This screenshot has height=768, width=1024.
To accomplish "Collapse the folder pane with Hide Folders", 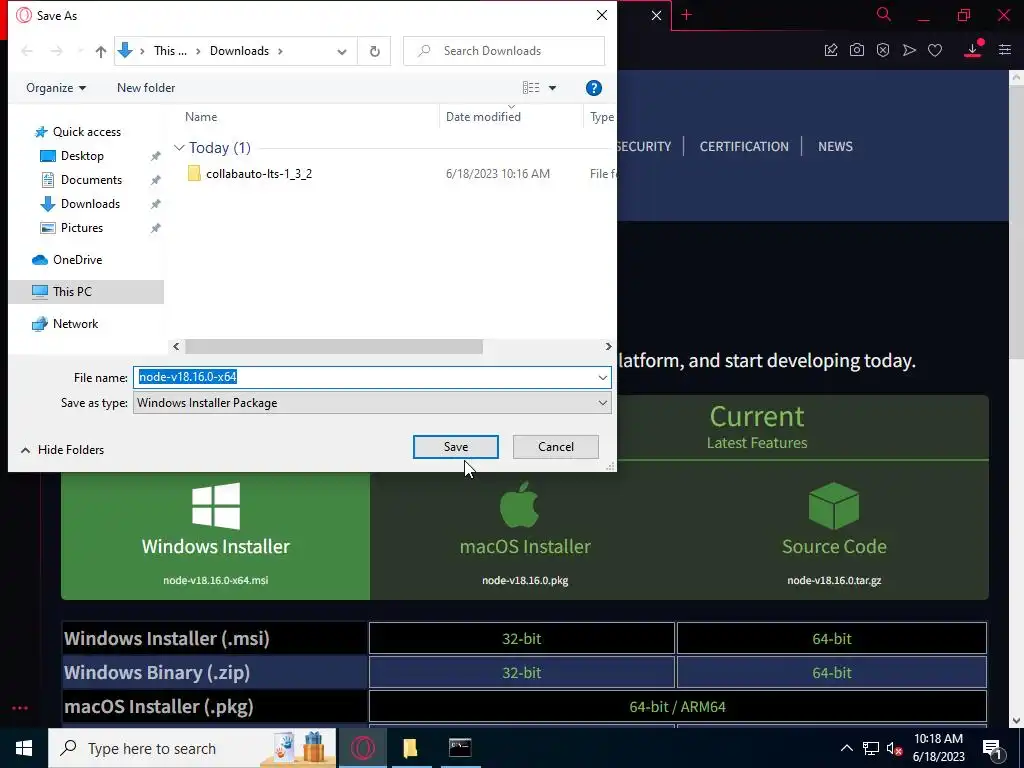I will tap(63, 450).
